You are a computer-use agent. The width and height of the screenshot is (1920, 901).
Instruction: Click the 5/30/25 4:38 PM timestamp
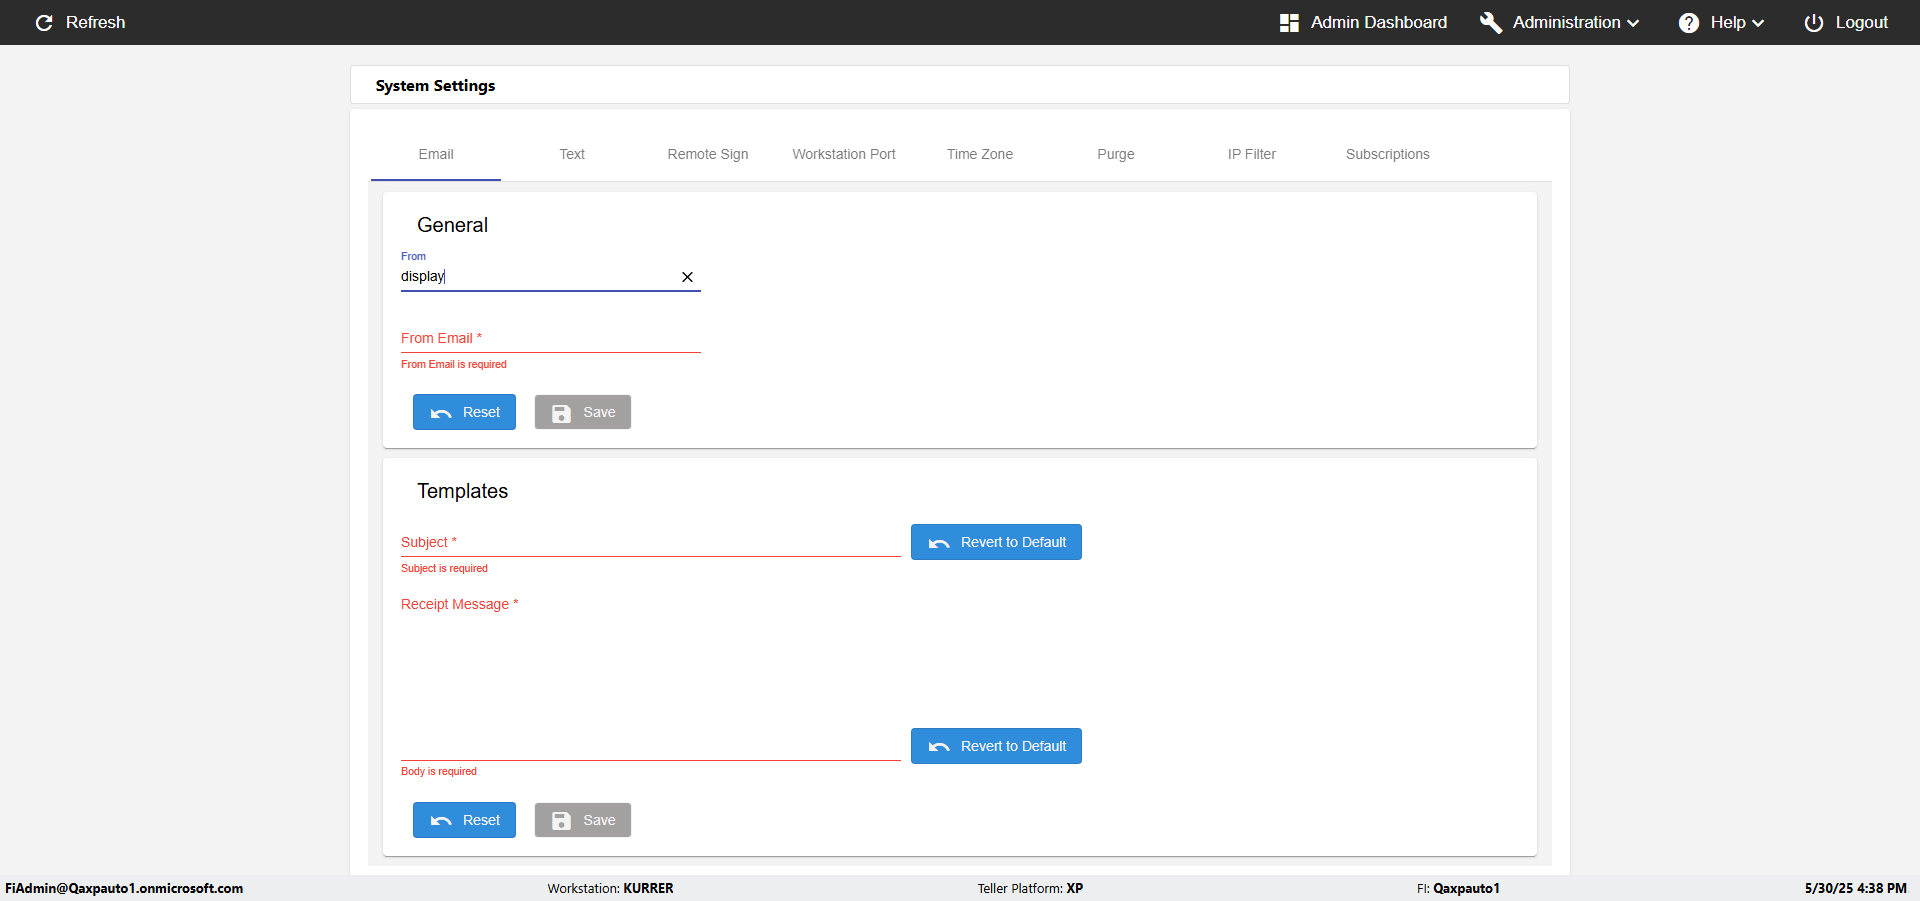pyautogui.click(x=1856, y=888)
